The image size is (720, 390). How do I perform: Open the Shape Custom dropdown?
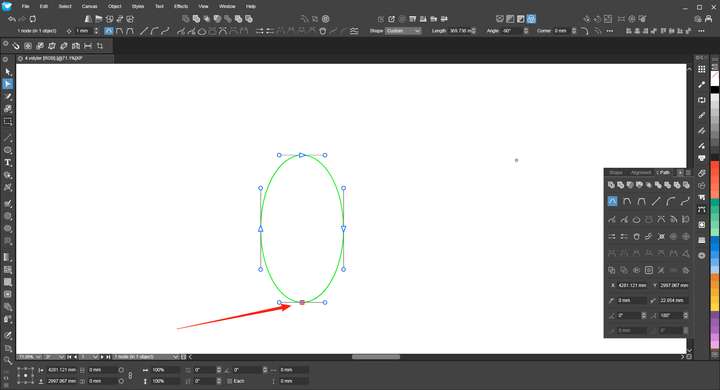pos(403,31)
